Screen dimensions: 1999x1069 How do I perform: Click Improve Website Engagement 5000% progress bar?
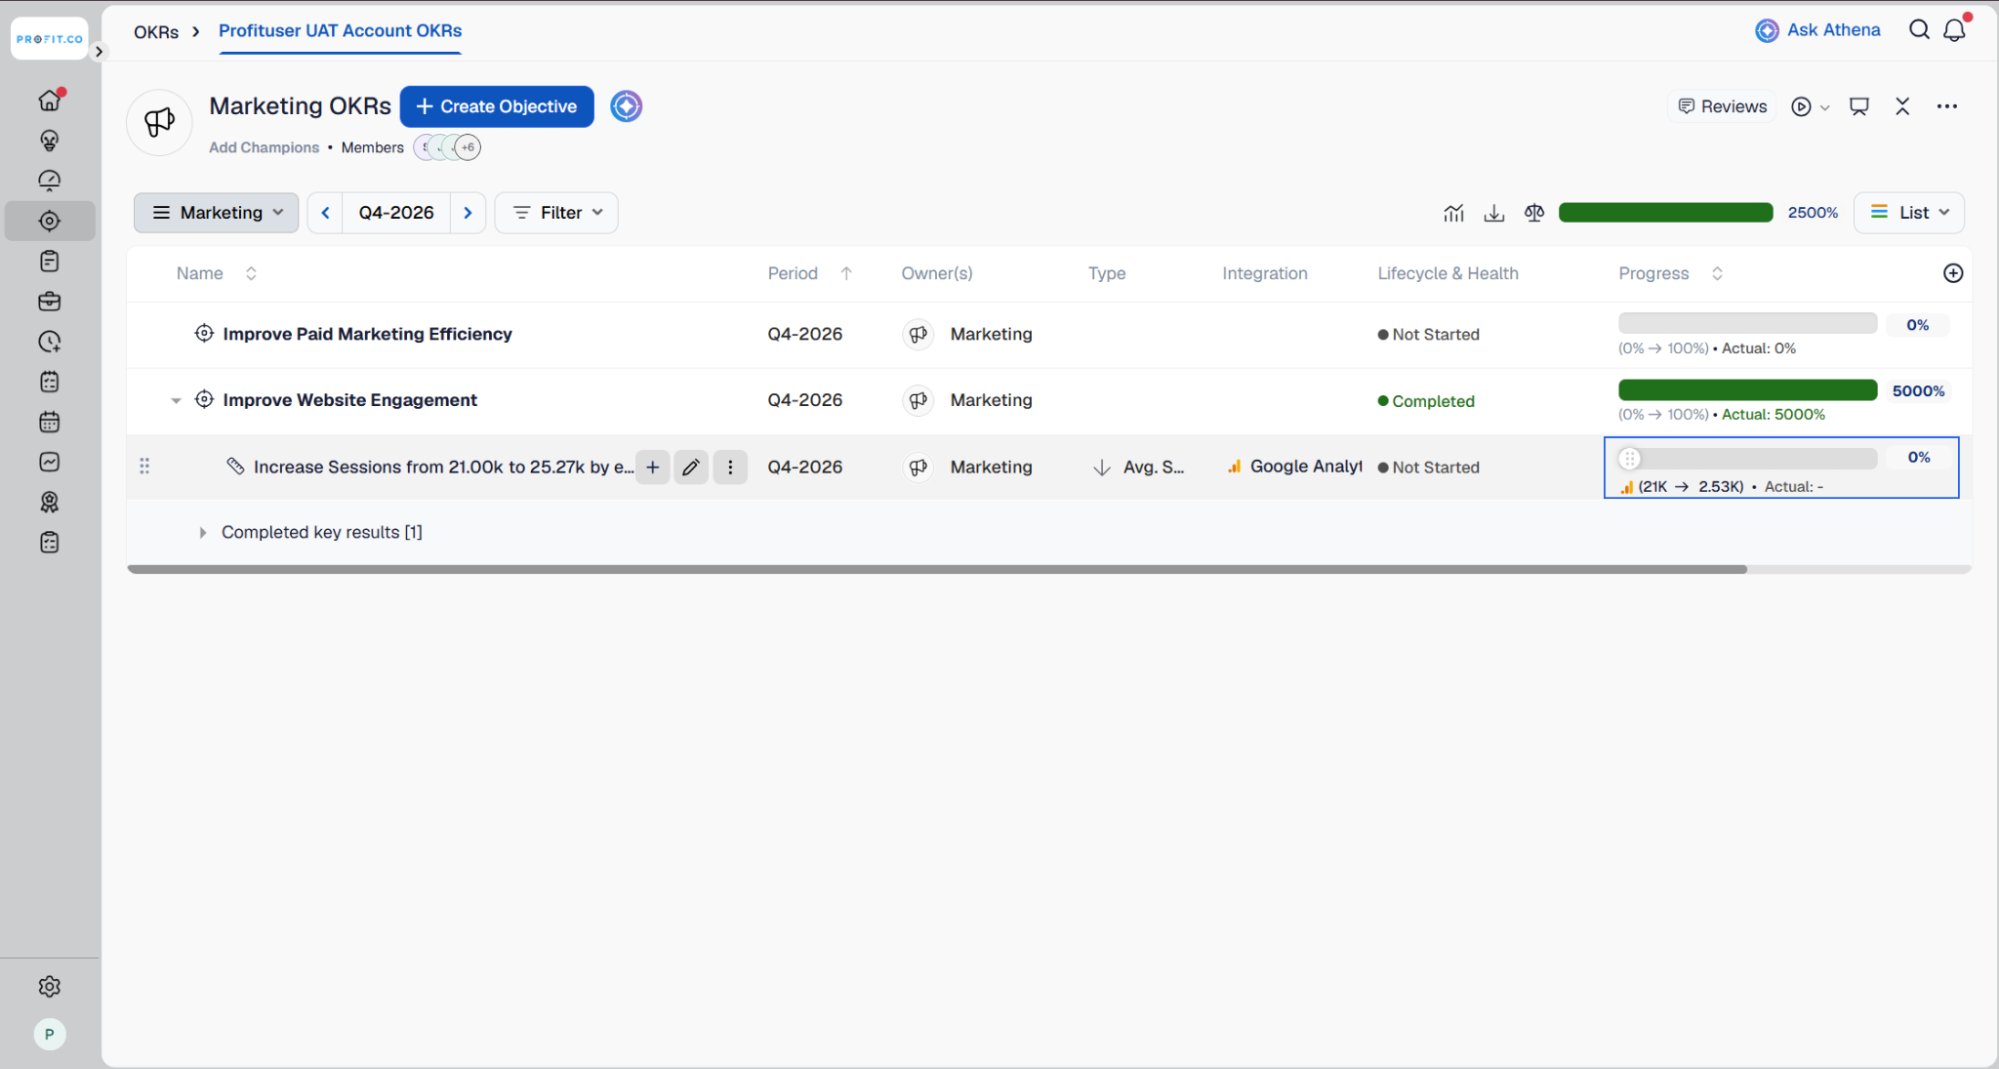tap(1747, 390)
